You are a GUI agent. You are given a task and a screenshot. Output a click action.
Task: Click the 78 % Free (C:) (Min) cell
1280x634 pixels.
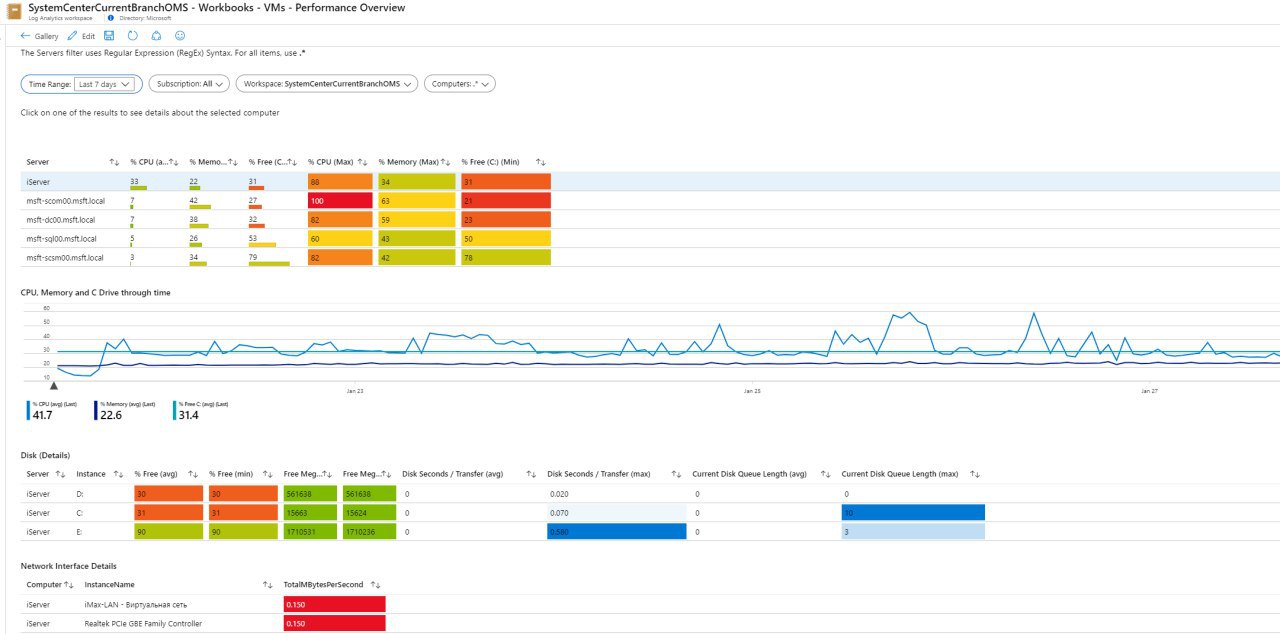[x=505, y=258]
